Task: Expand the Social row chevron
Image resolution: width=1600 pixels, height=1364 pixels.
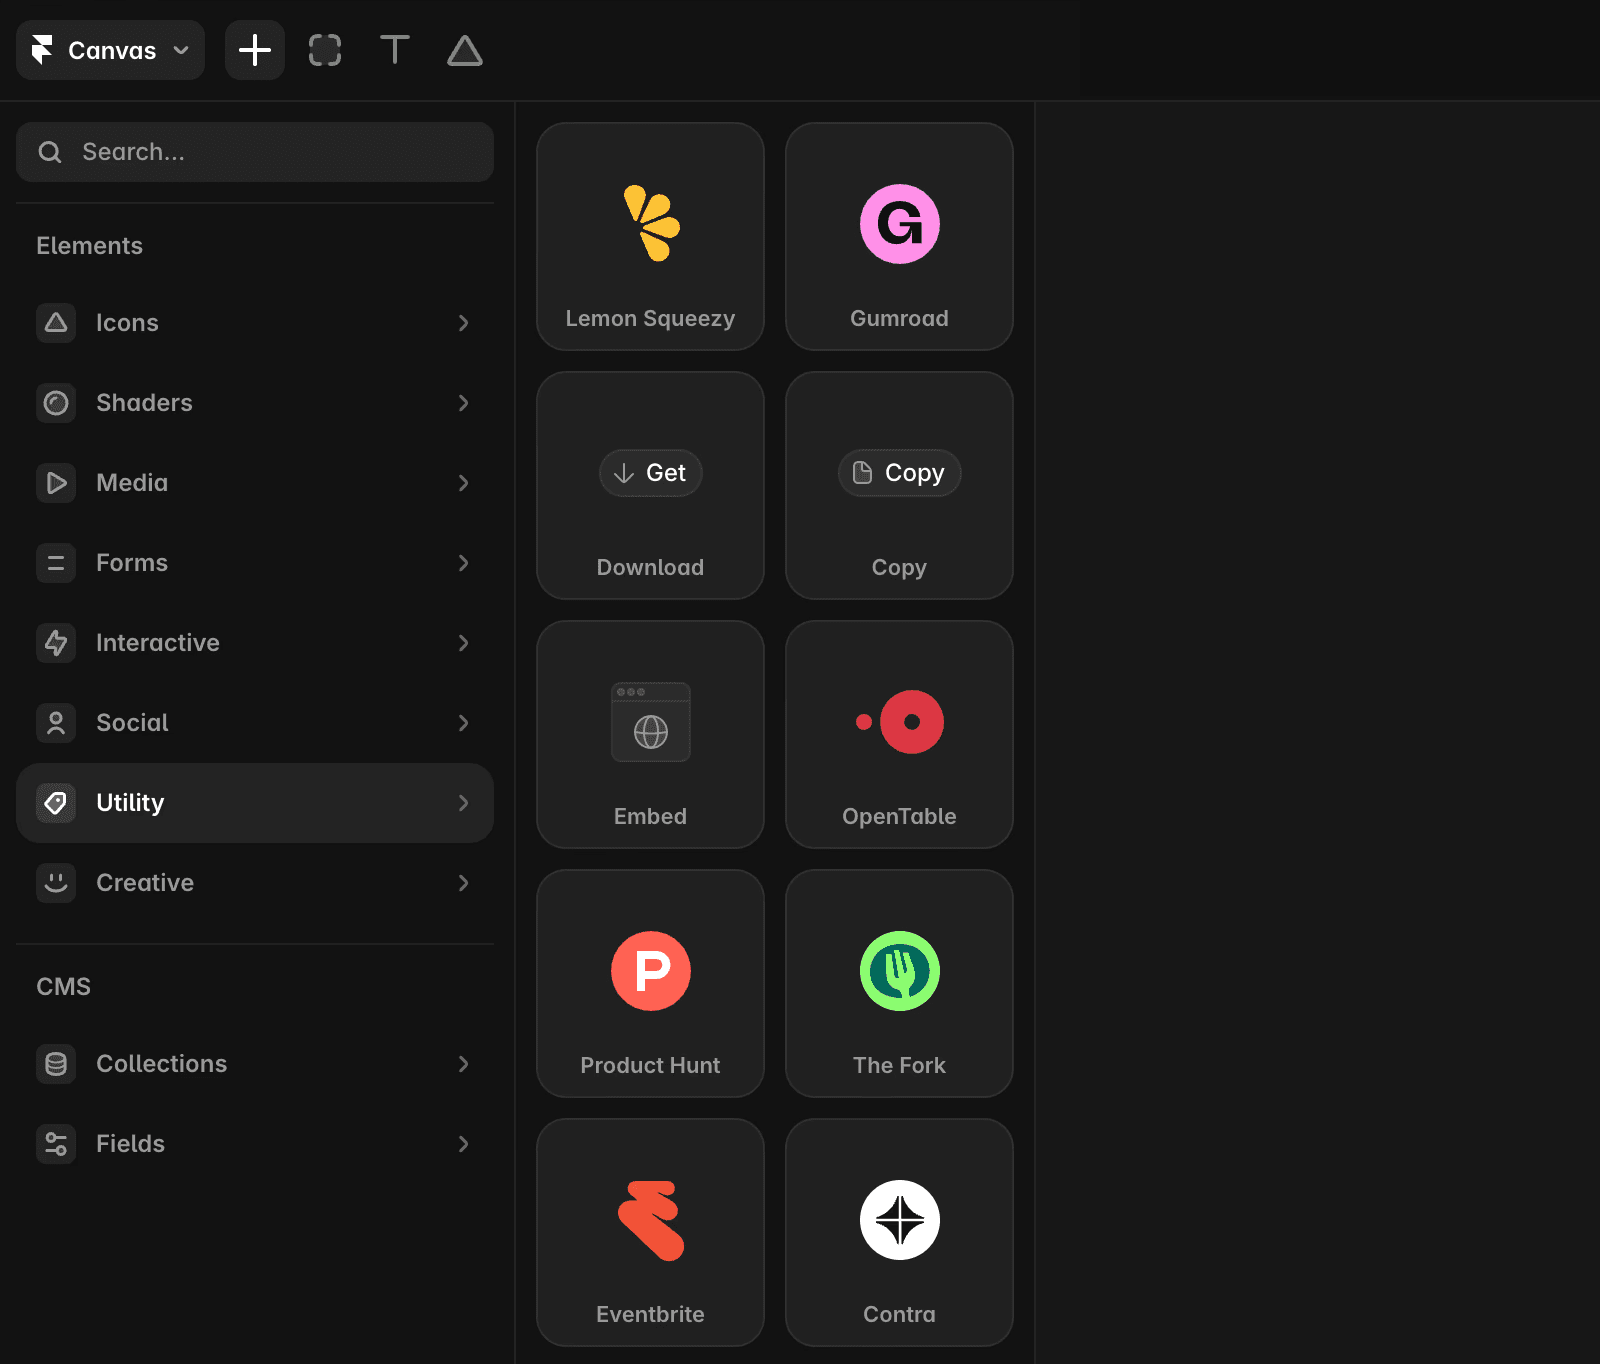Action: click(463, 723)
